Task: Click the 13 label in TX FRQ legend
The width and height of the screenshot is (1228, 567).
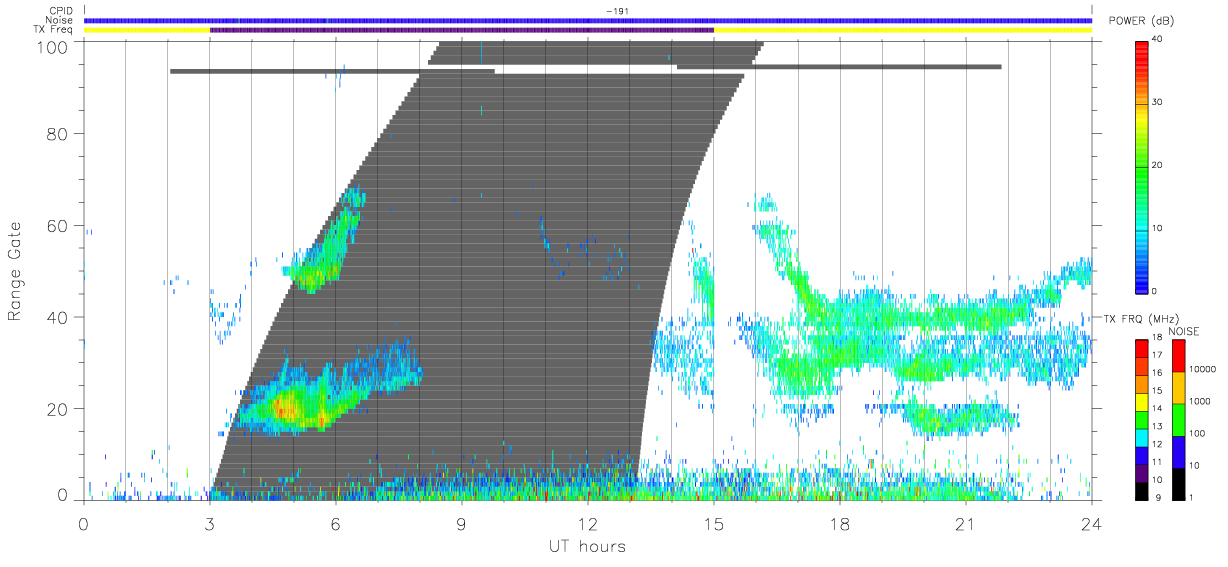Action: point(1157,426)
